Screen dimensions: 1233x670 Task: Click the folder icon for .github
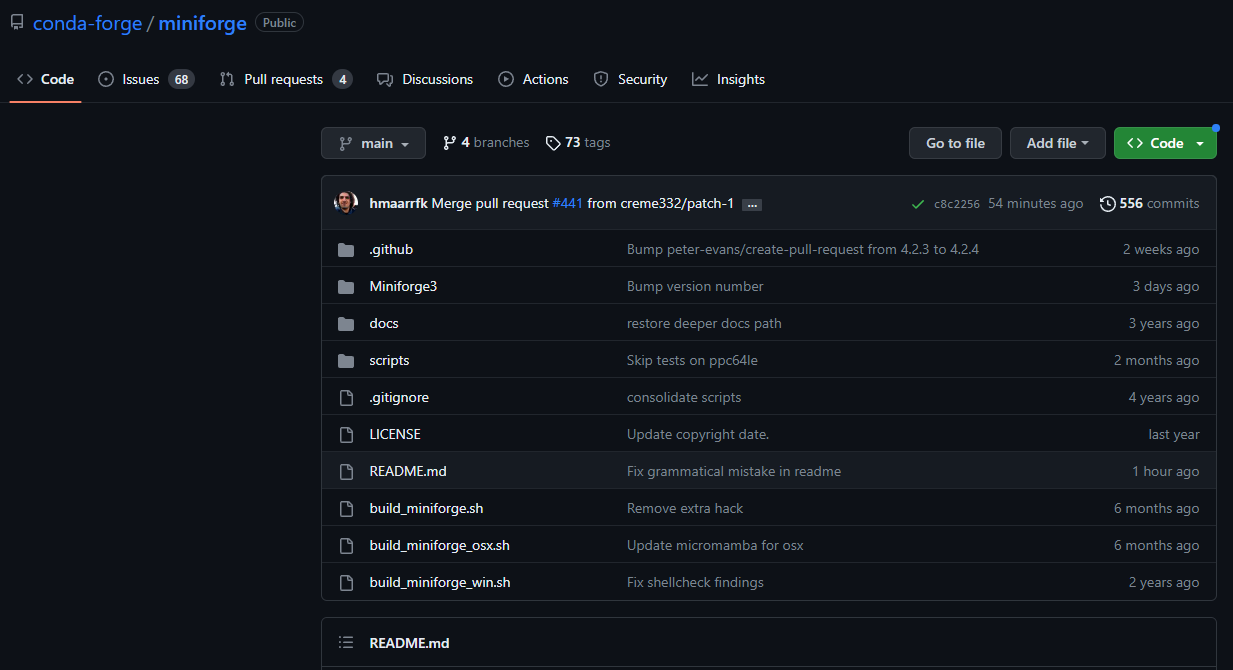pyautogui.click(x=346, y=249)
